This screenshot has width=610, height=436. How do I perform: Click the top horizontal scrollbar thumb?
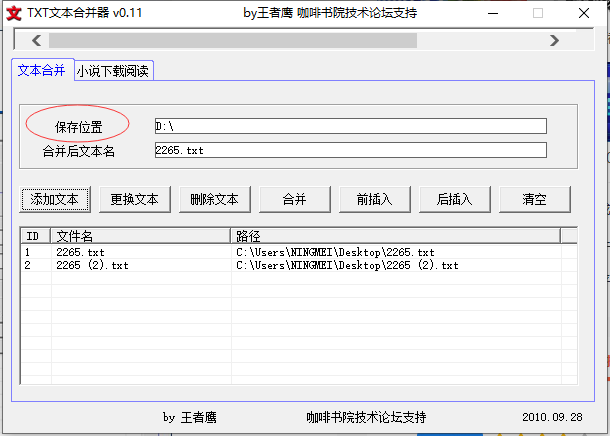(x=233, y=40)
